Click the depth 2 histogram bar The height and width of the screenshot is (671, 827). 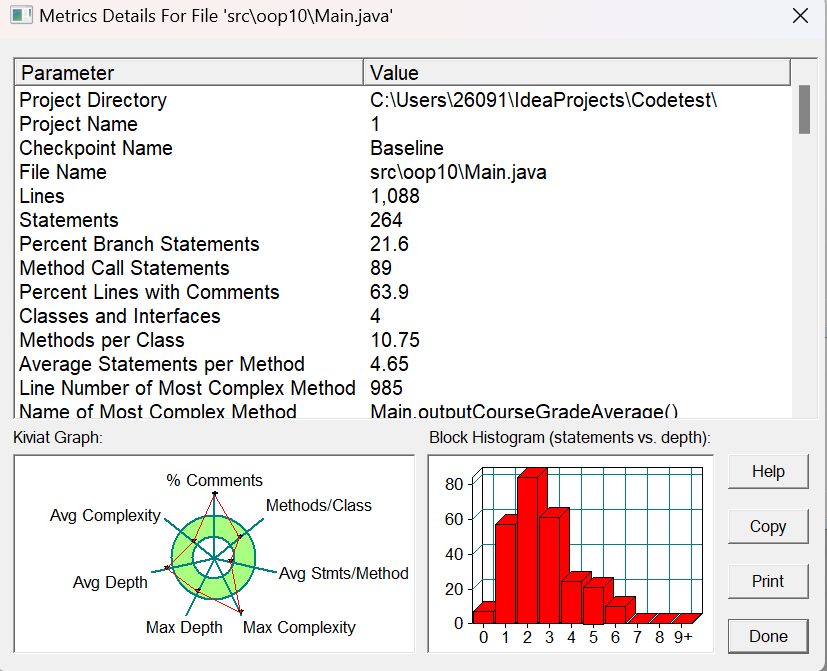pos(527,550)
